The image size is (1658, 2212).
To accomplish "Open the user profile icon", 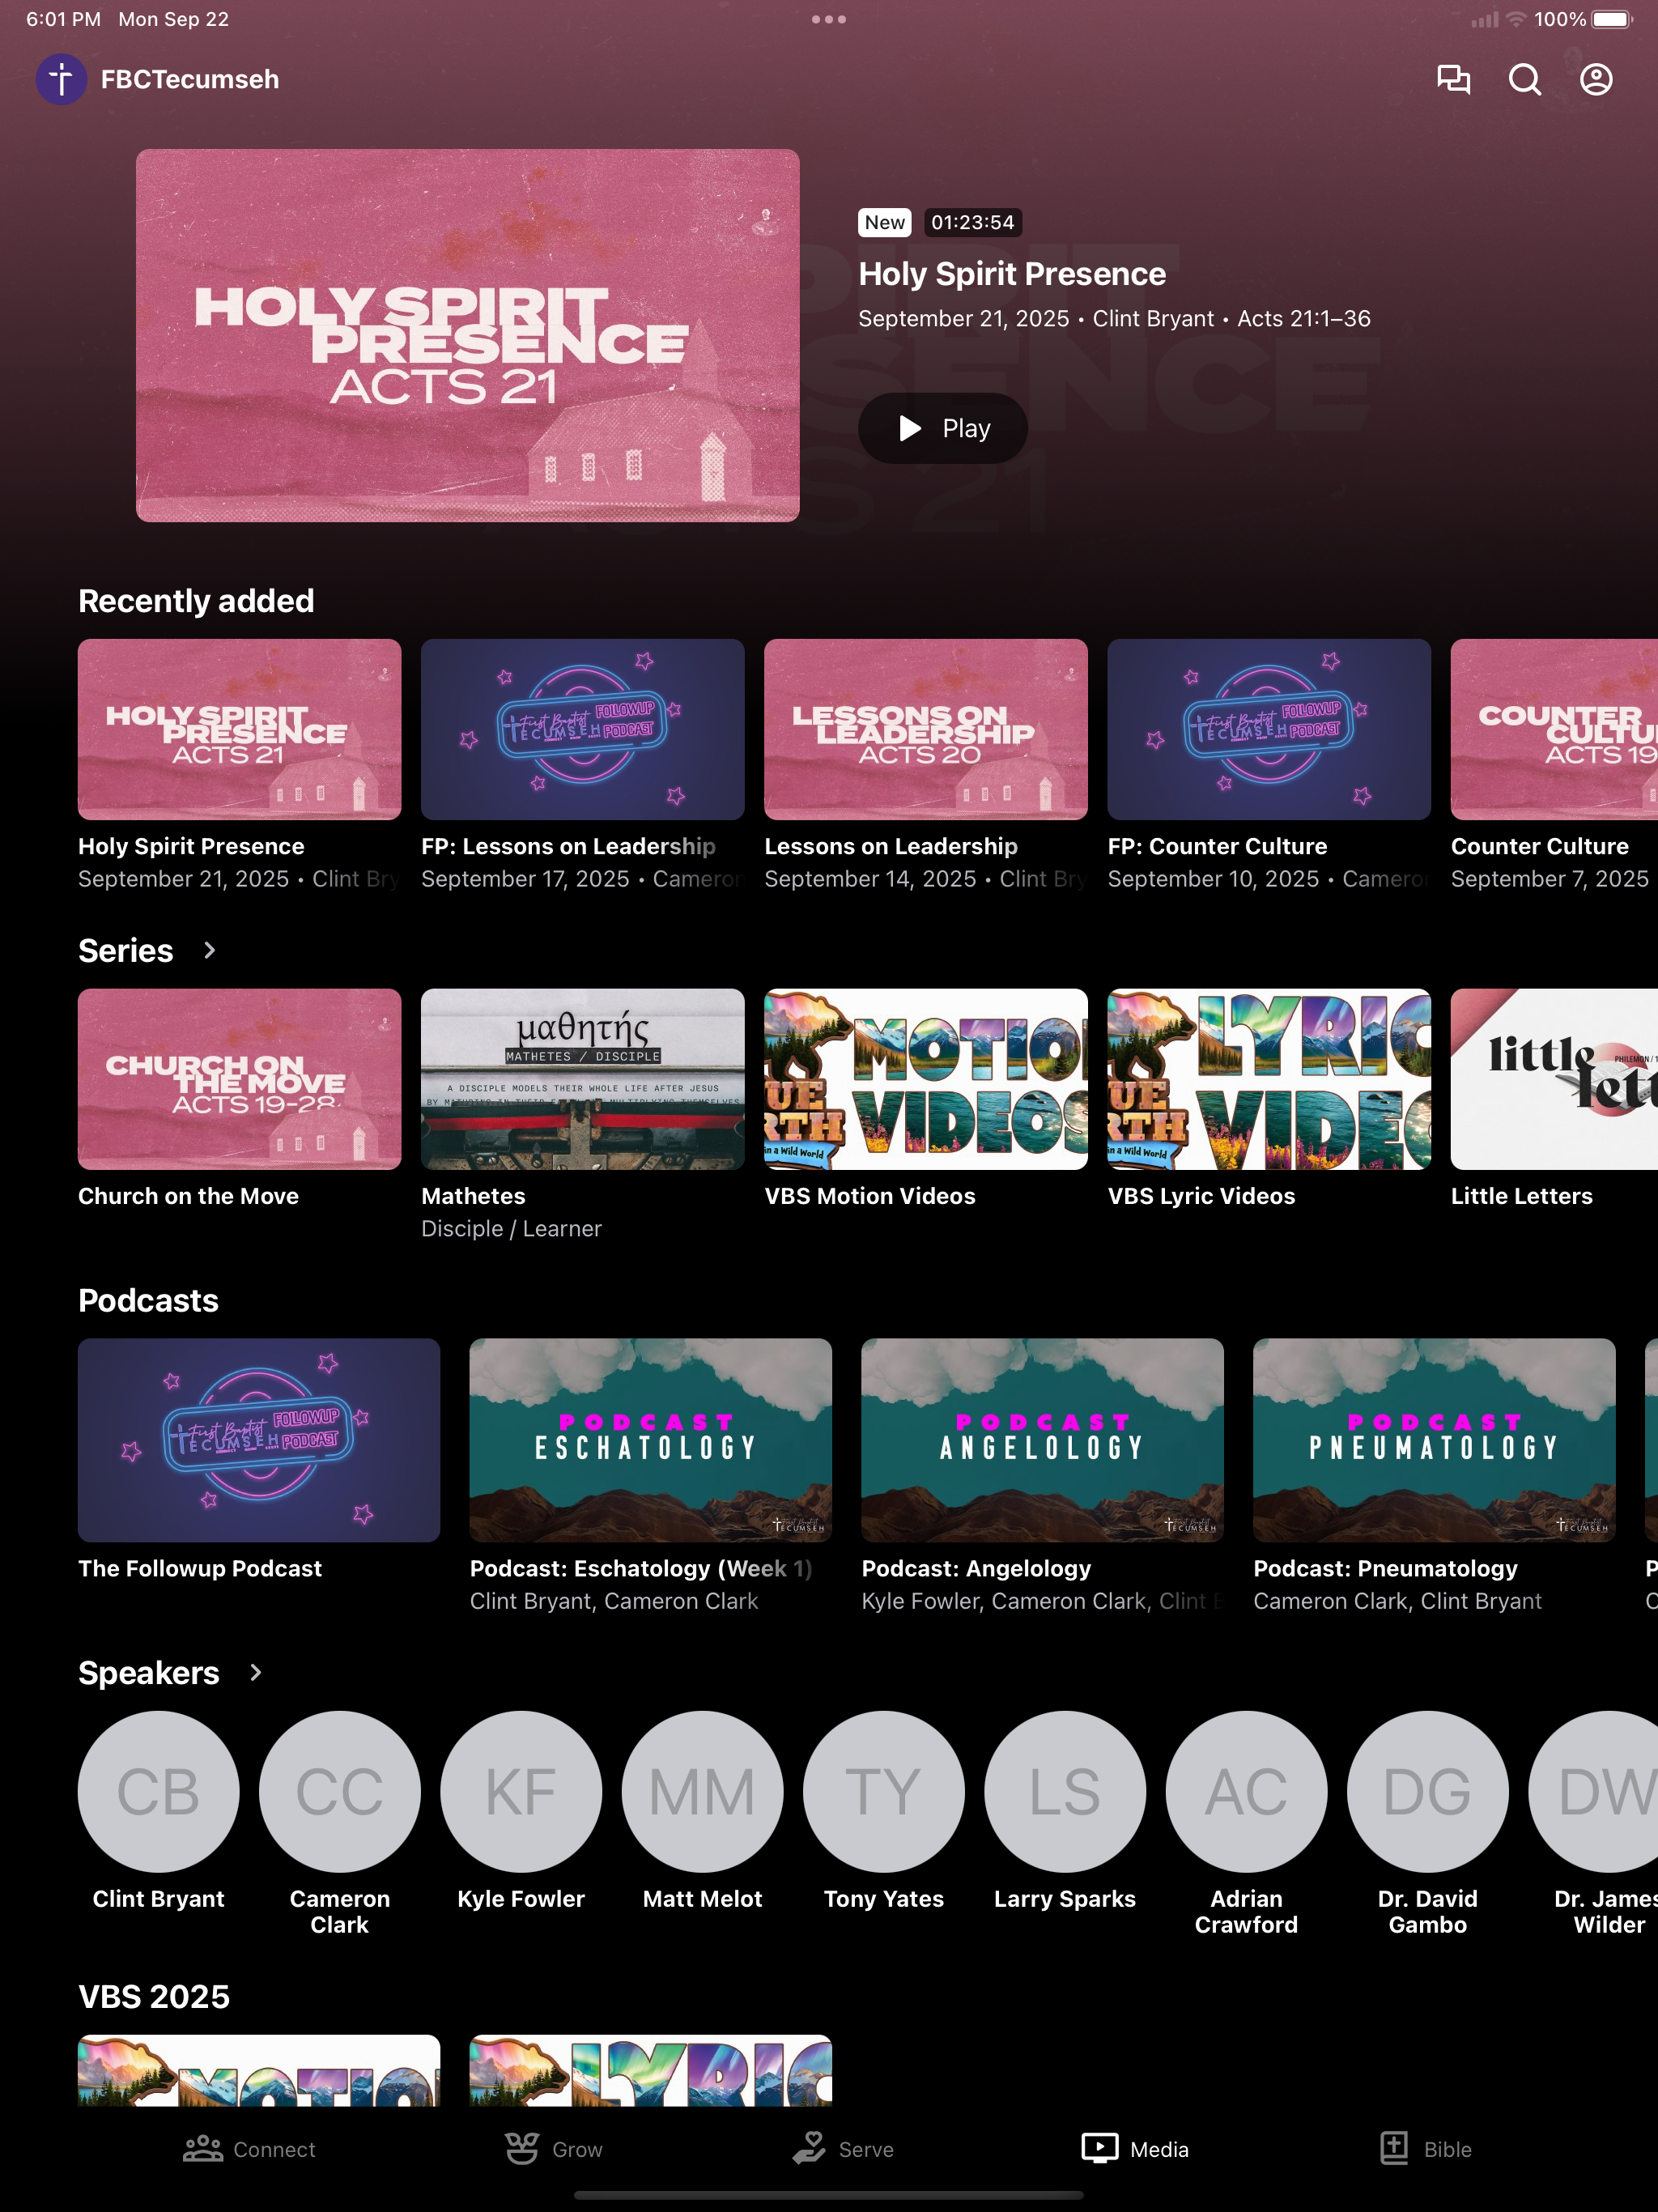I will click(x=1596, y=79).
